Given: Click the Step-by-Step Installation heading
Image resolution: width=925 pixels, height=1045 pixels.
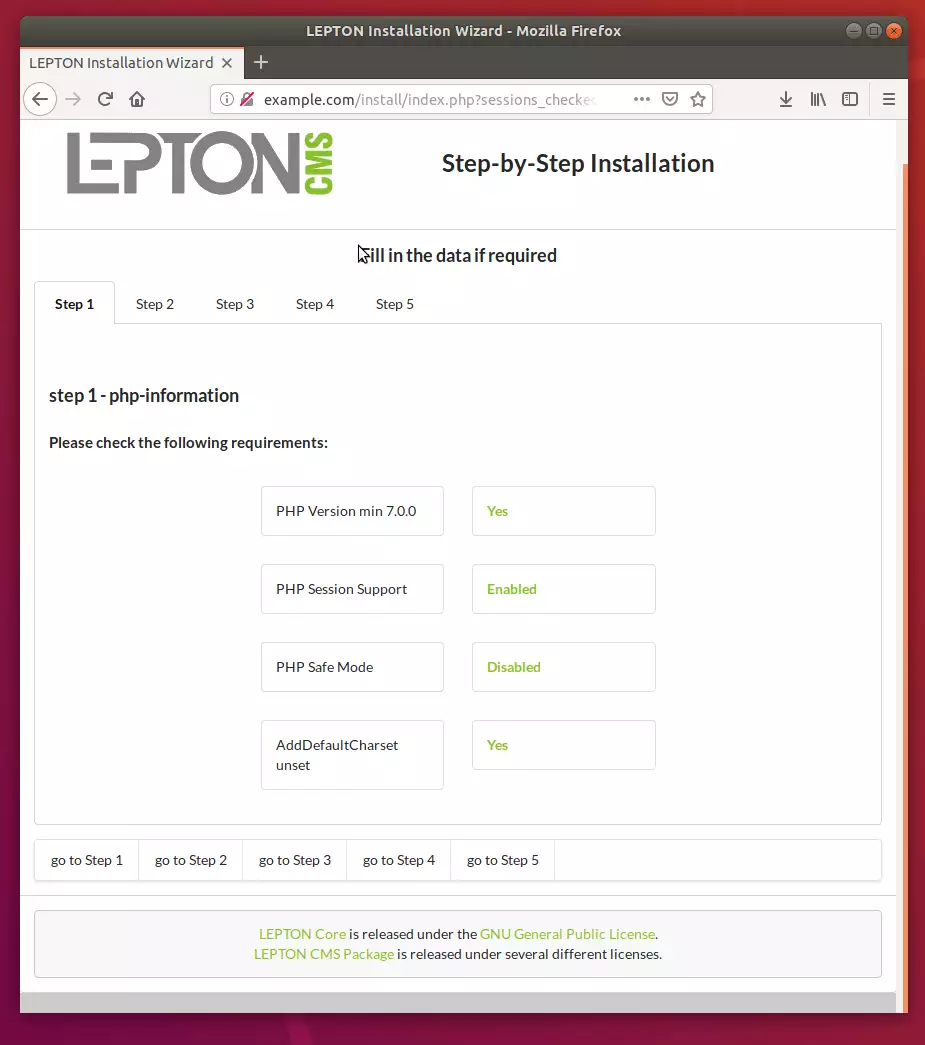Looking at the screenshot, I should 578,163.
